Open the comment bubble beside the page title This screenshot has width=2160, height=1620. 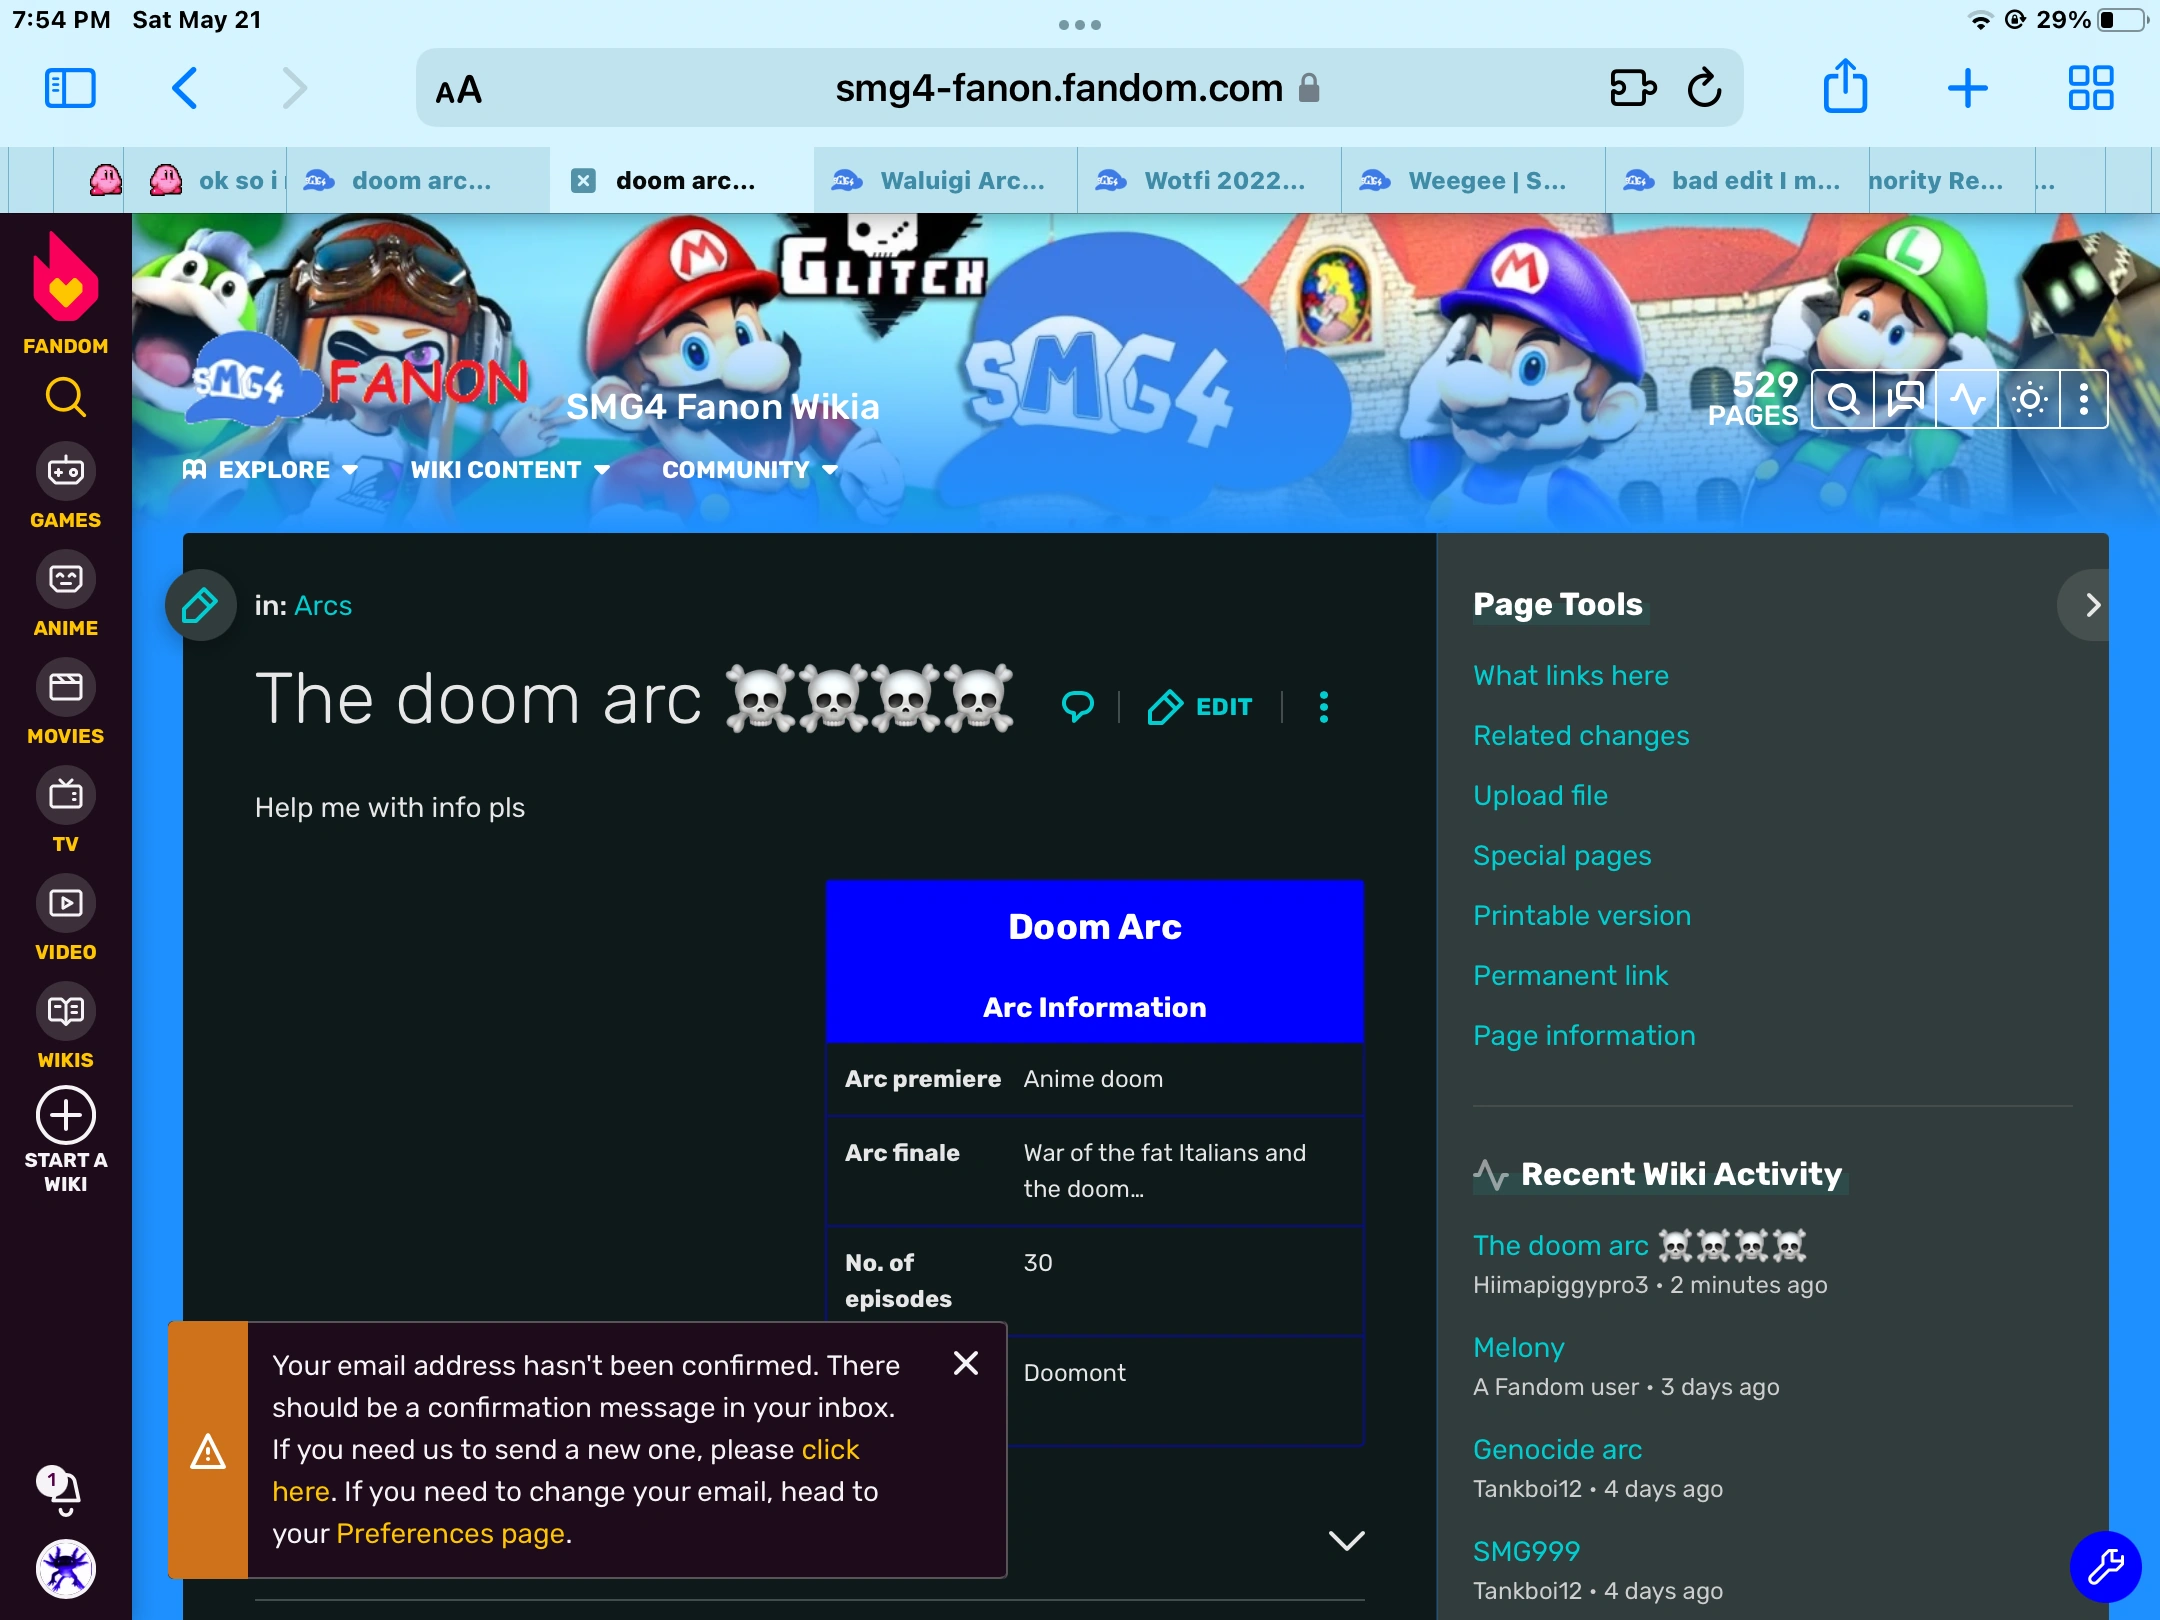(x=1077, y=707)
